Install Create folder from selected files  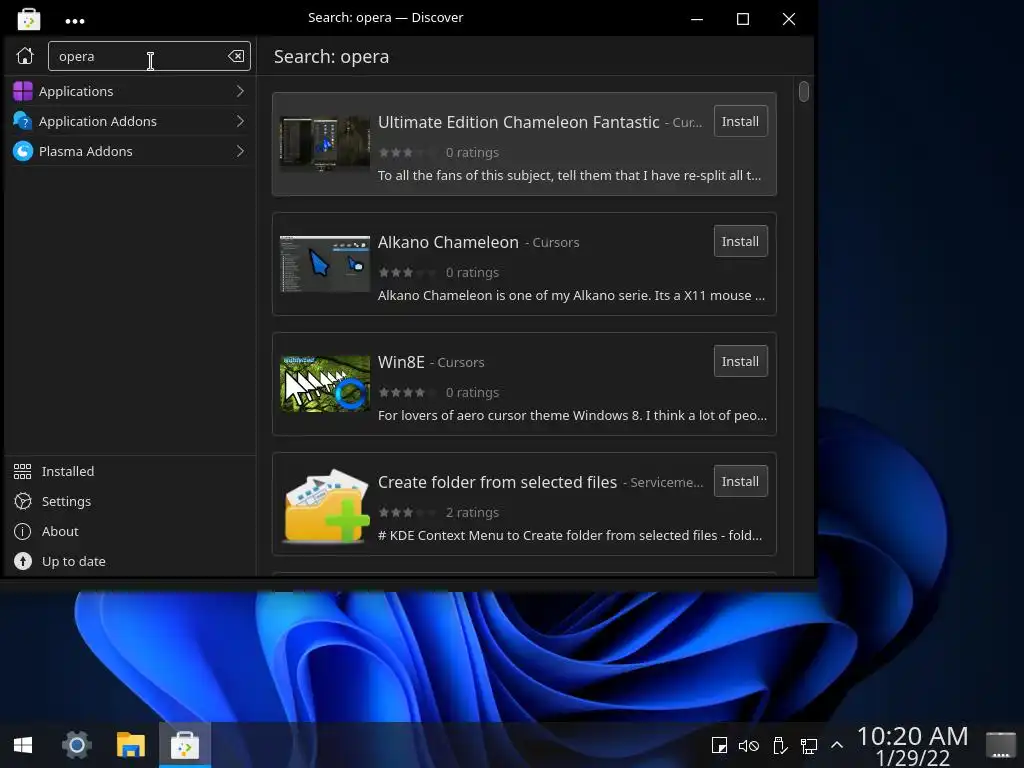[x=741, y=482]
